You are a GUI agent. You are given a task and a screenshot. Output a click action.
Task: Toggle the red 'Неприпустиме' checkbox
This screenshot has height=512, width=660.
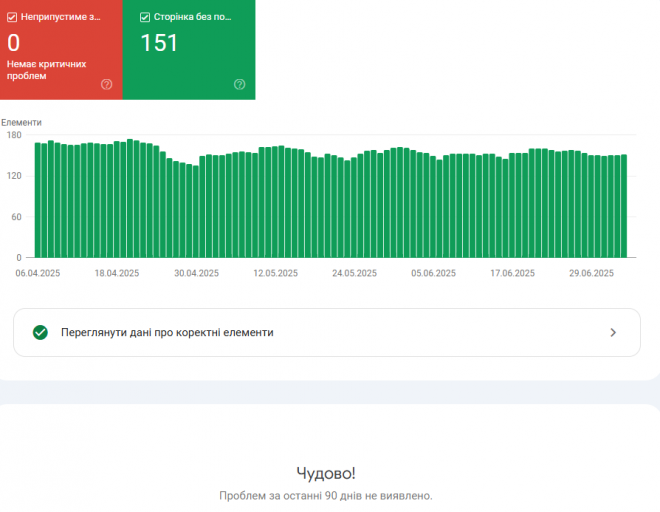click(x=12, y=17)
